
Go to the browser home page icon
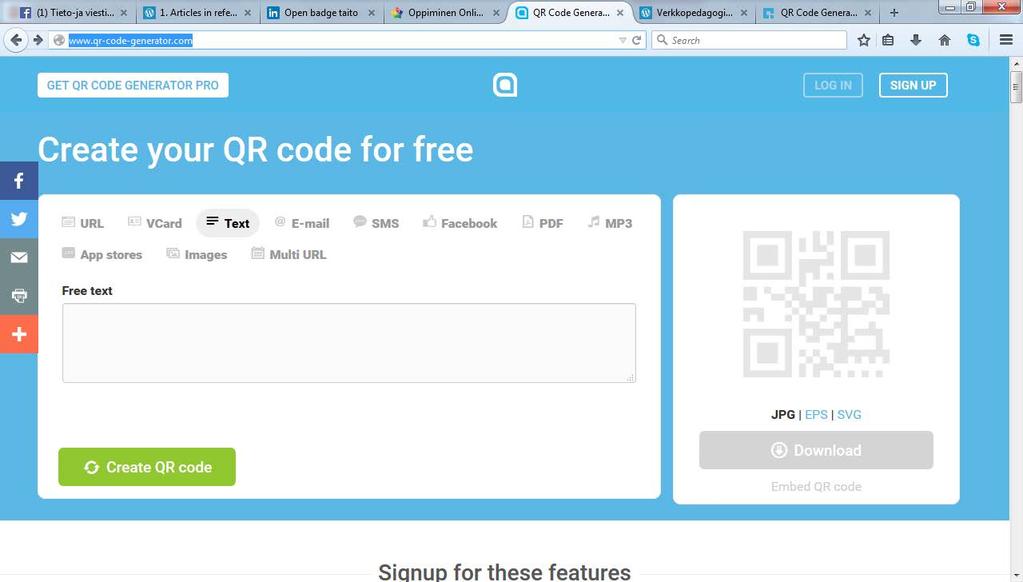click(944, 40)
